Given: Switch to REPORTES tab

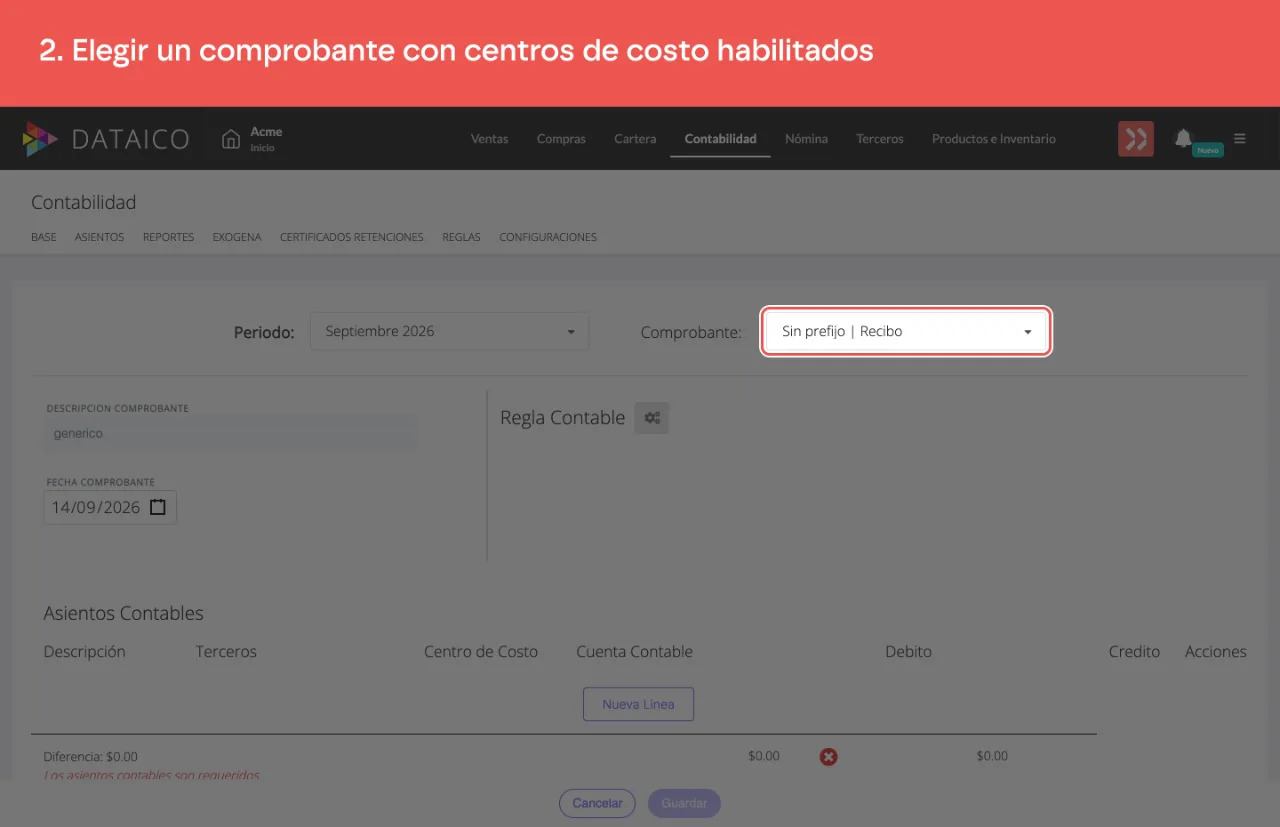Looking at the screenshot, I should (x=168, y=238).
